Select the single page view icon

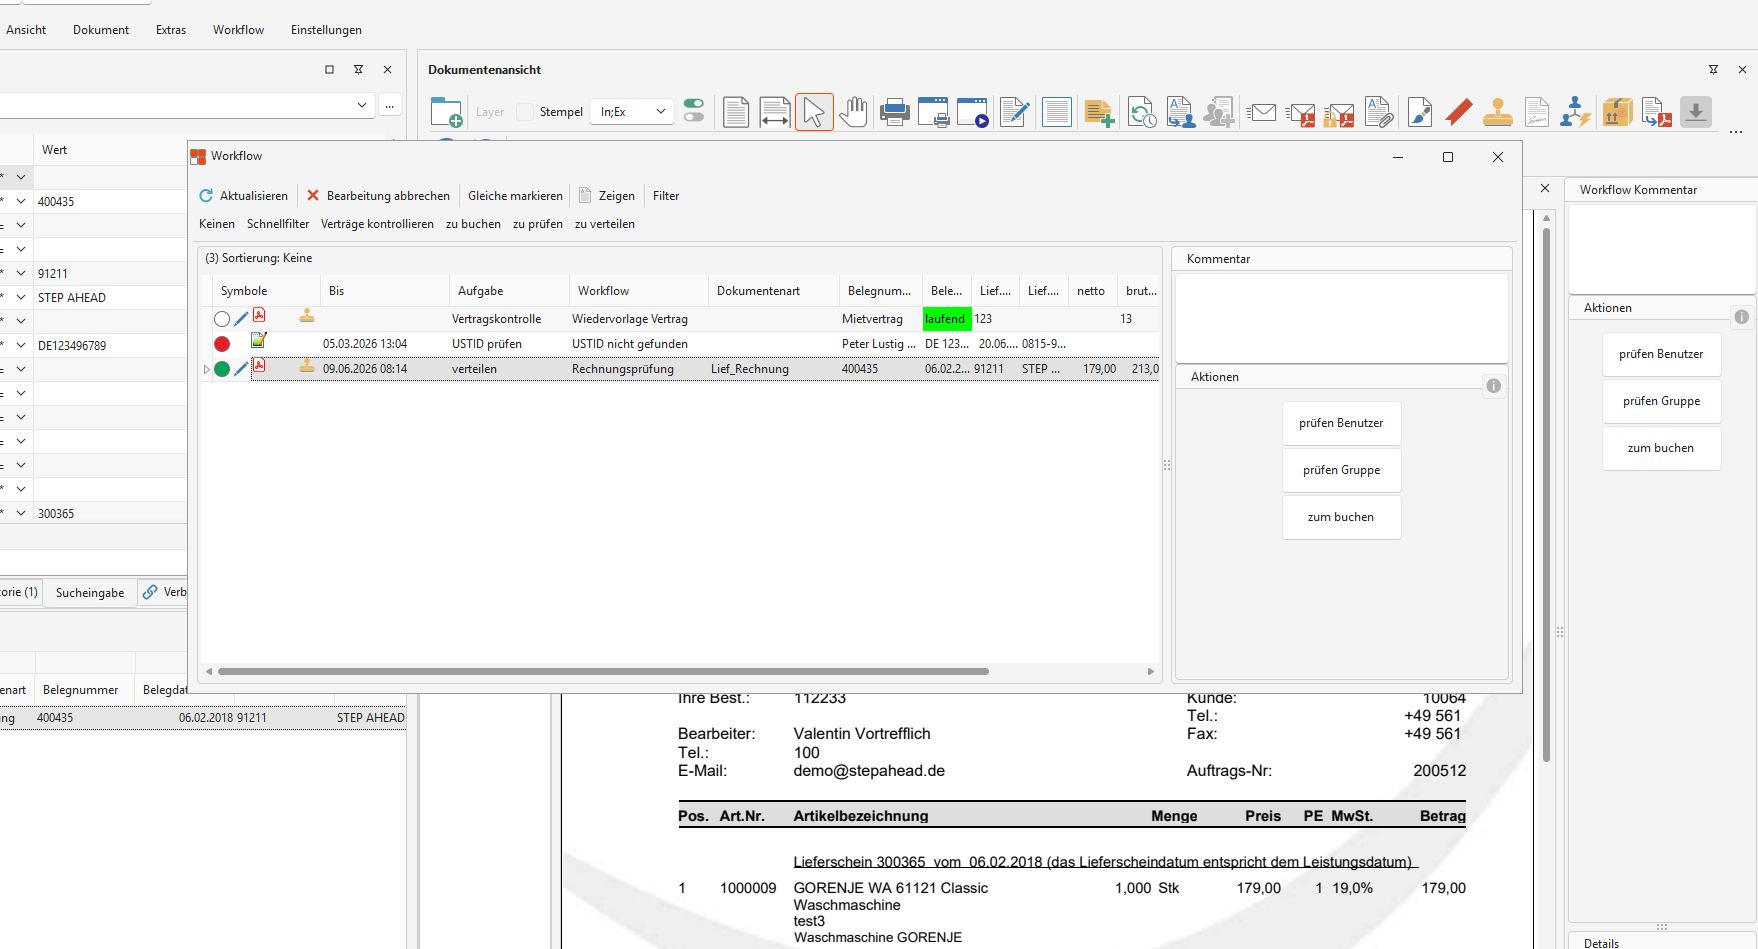point(736,112)
